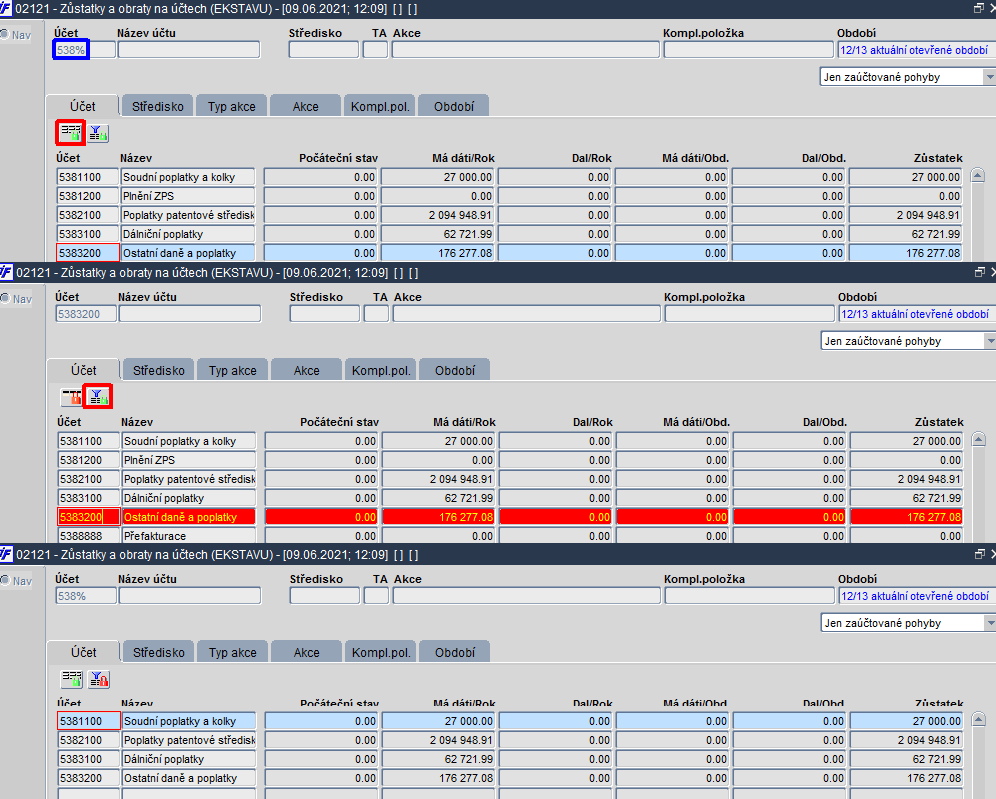Click the restore icon in middle window title bar
Screen dimensions: 996x799
[979, 272]
